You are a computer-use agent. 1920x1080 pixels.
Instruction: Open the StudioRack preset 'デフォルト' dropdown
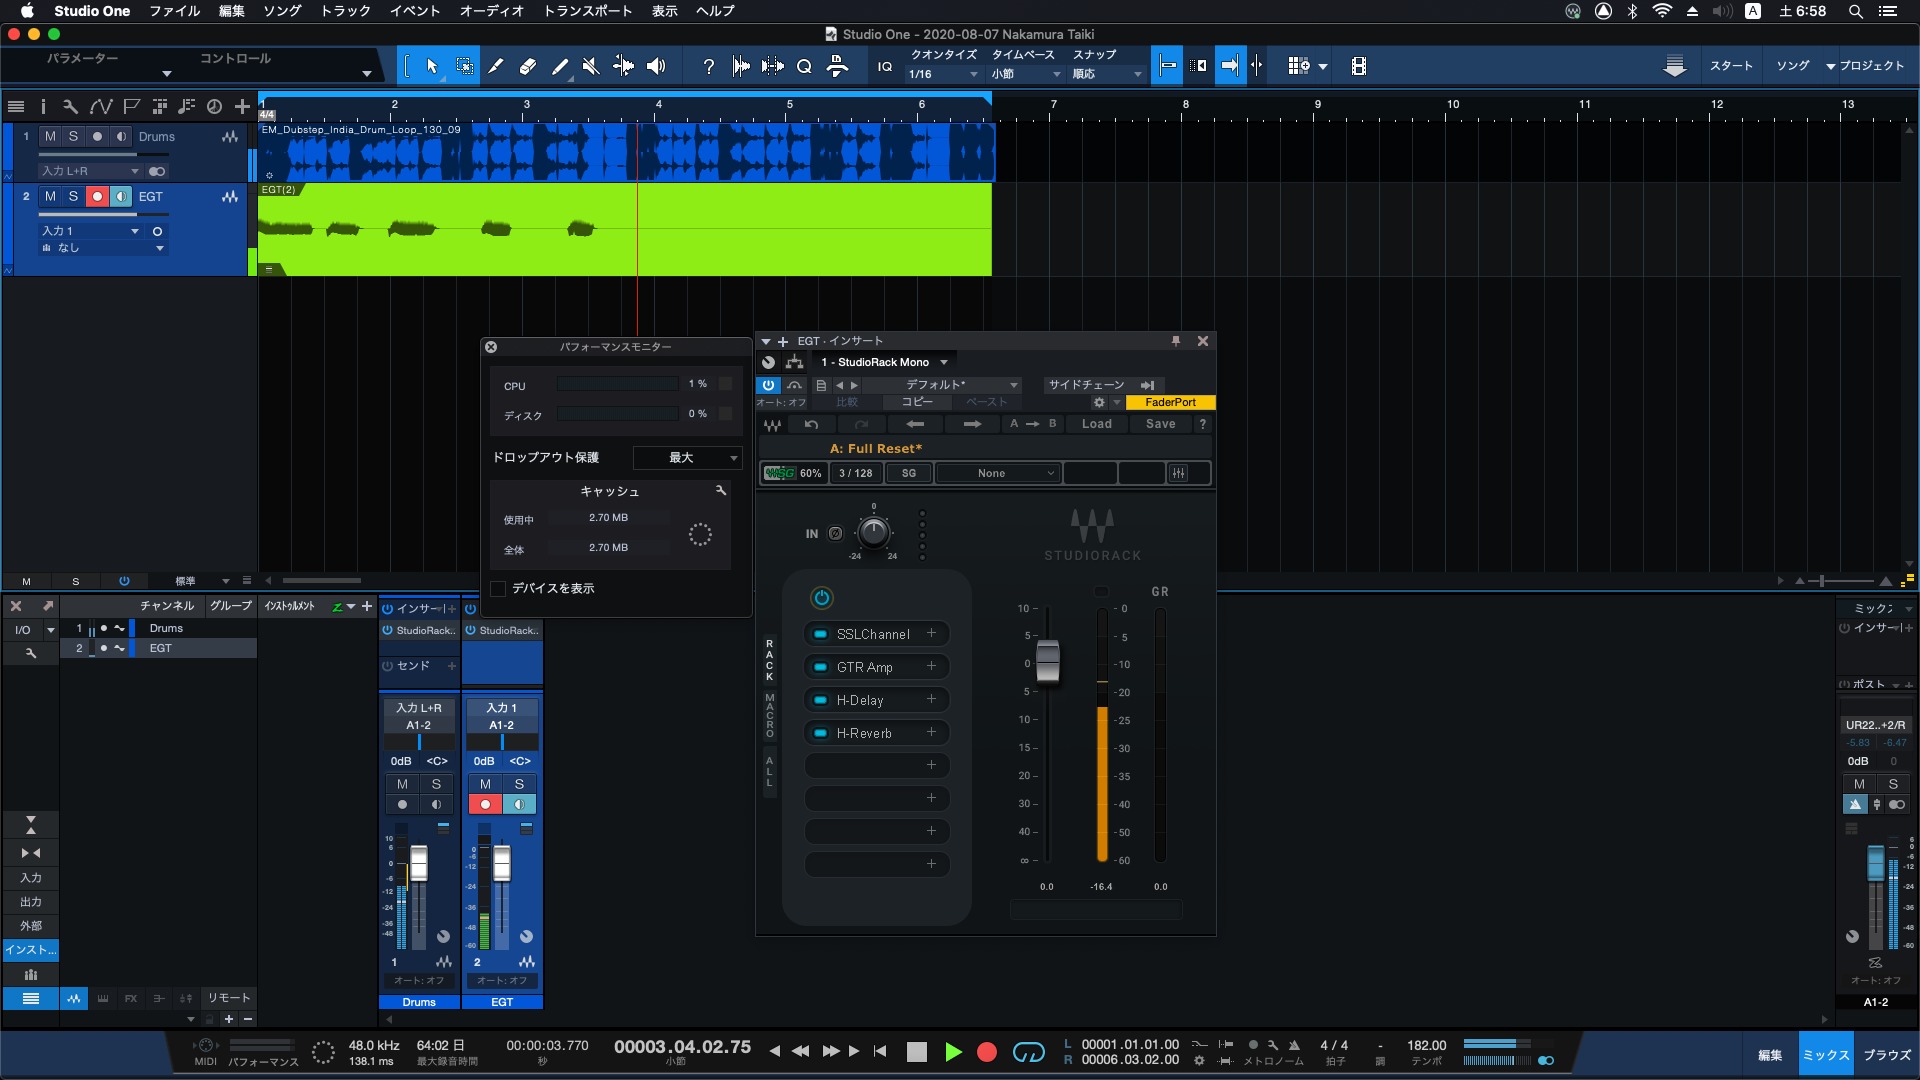[x=944, y=385]
